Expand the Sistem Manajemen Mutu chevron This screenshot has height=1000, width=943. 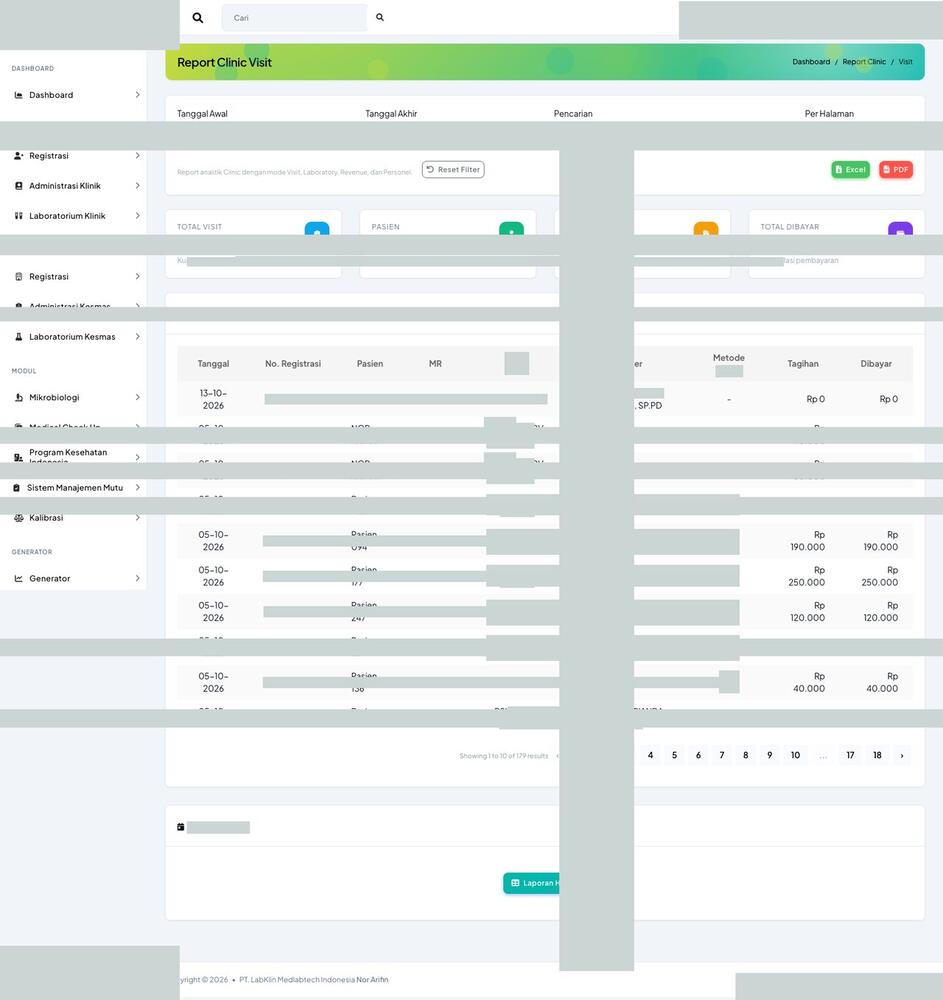click(x=137, y=488)
